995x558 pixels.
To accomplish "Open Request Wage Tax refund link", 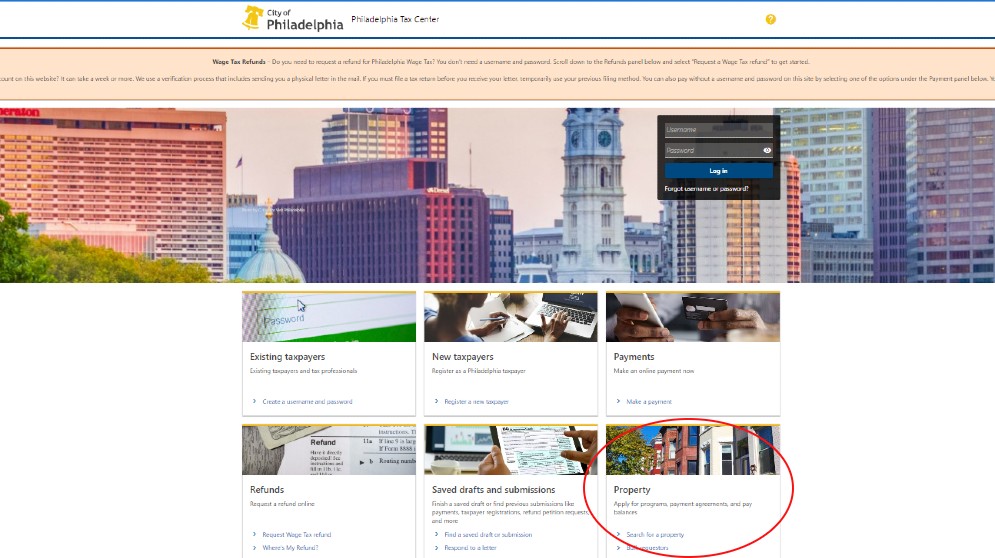I will (x=296, y=535).
